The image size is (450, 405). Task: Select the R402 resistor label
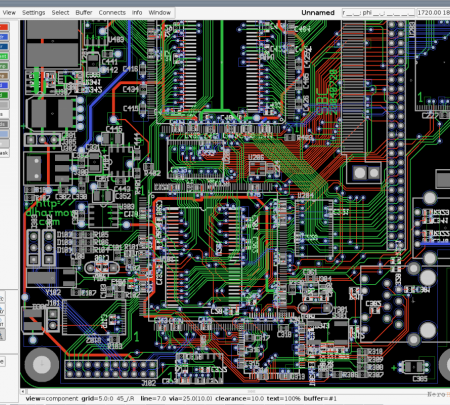pos(152,173)
